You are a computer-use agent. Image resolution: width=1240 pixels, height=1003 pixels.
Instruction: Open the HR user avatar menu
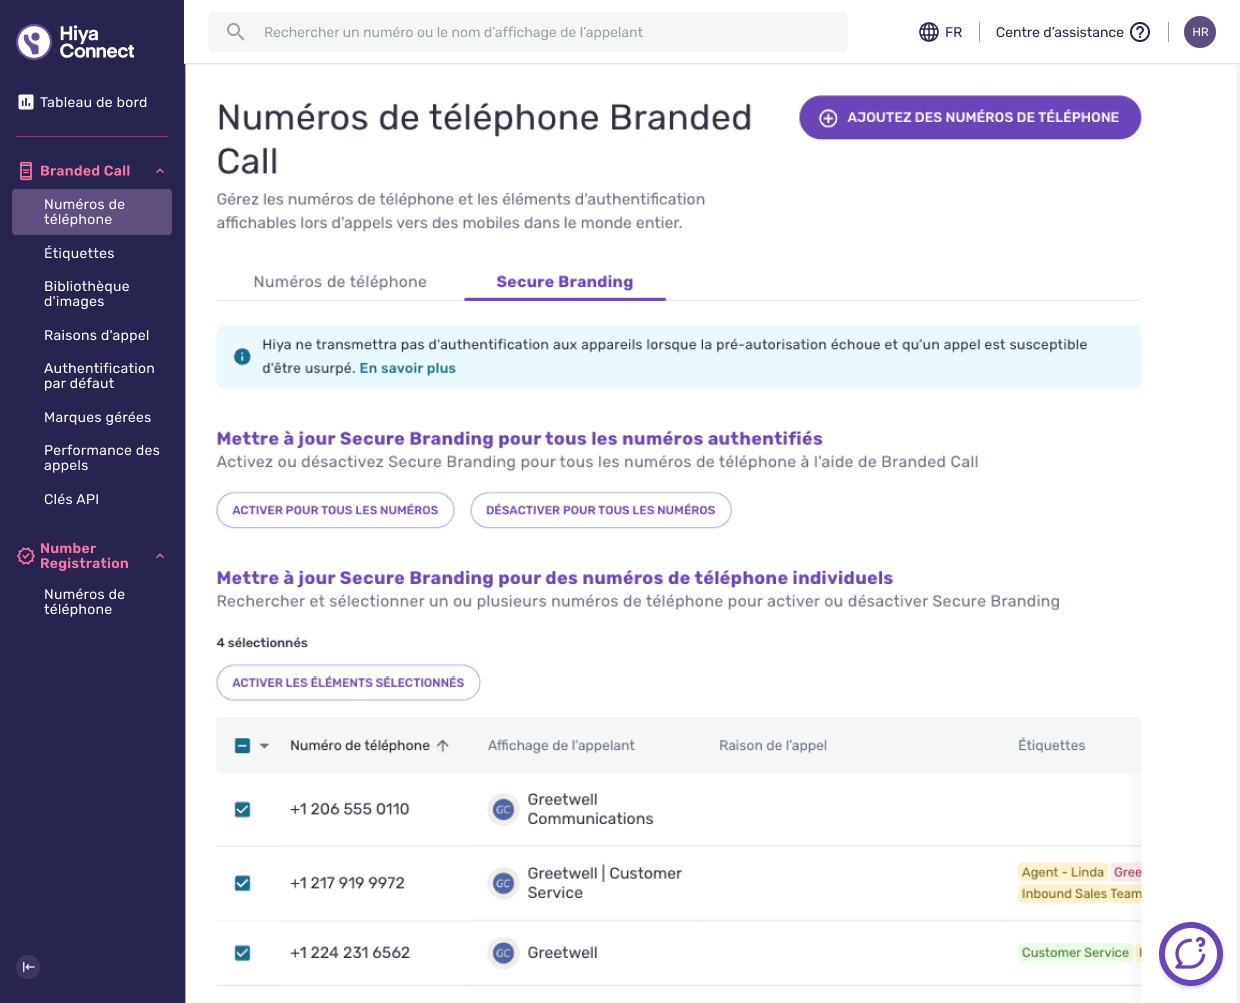[x=1200, y=32]
